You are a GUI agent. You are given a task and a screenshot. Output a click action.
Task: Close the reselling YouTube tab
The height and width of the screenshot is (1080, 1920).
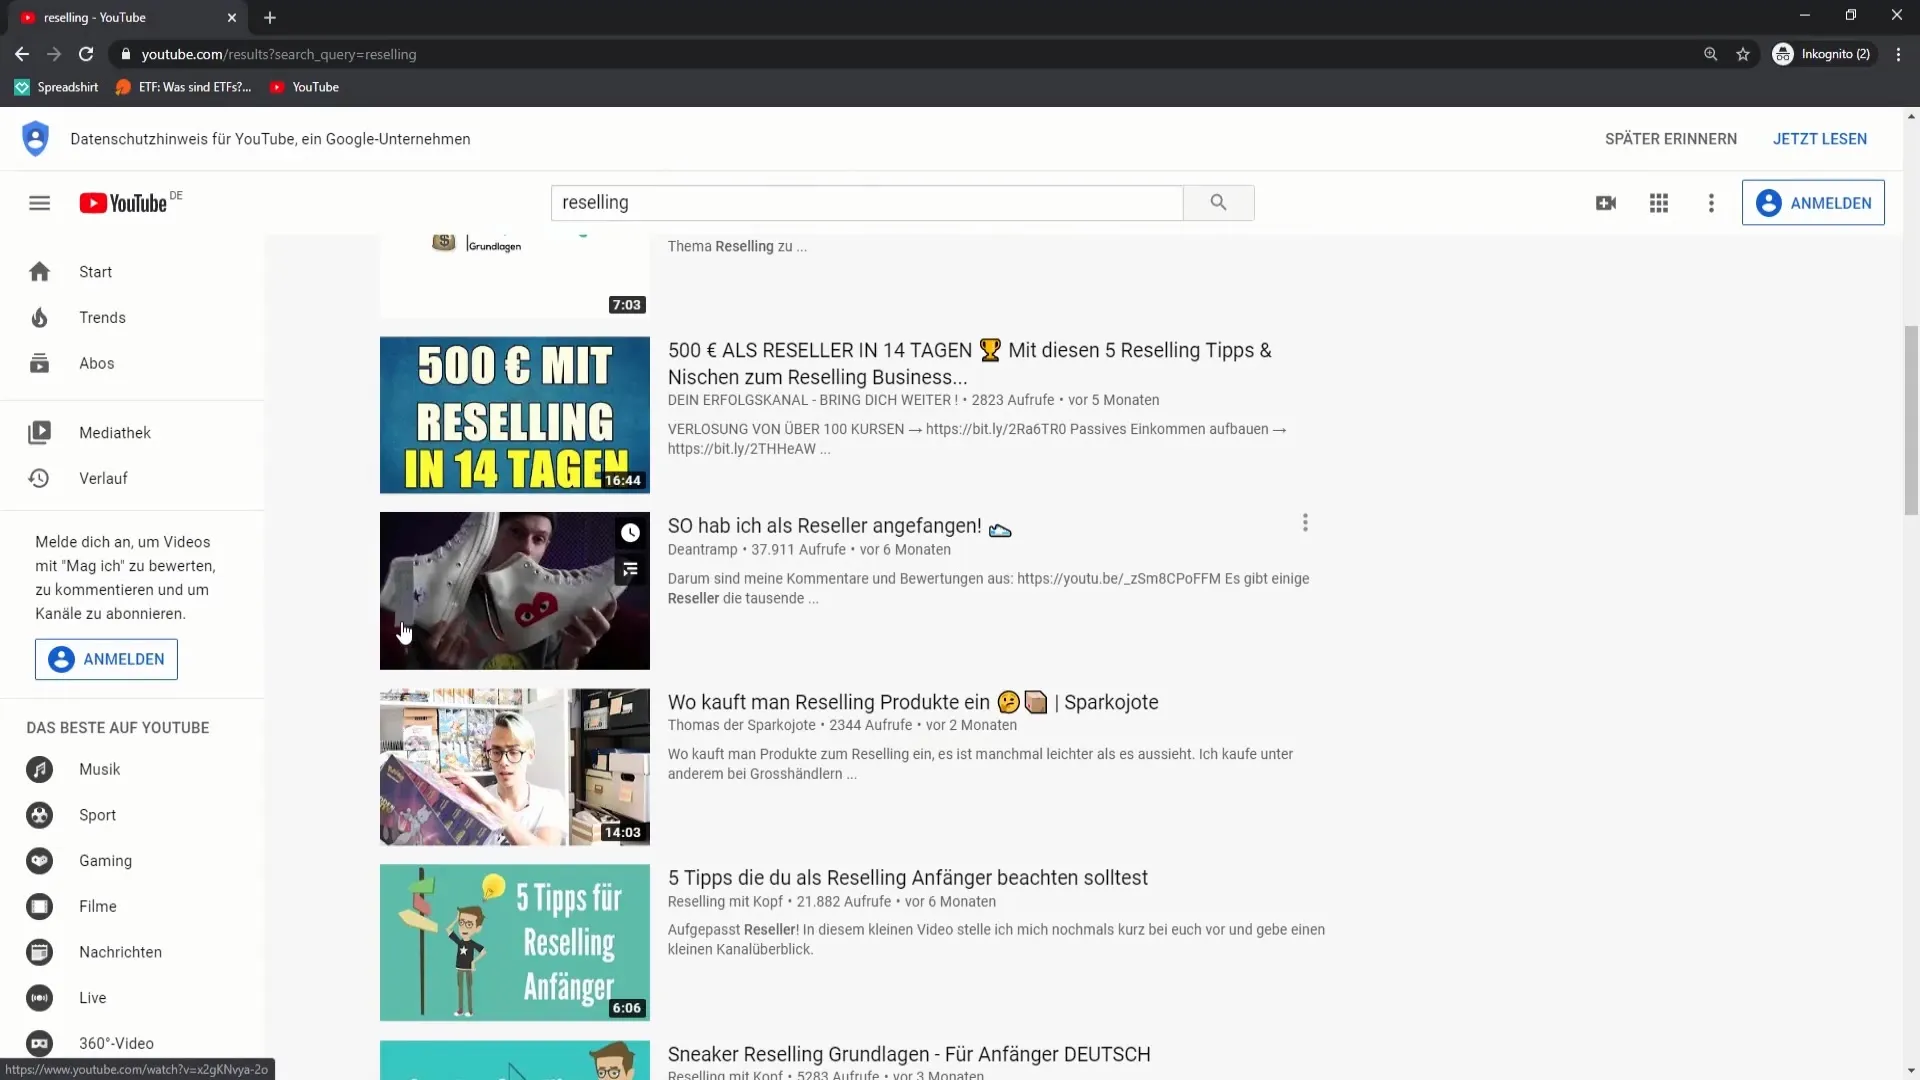point(232,17)
